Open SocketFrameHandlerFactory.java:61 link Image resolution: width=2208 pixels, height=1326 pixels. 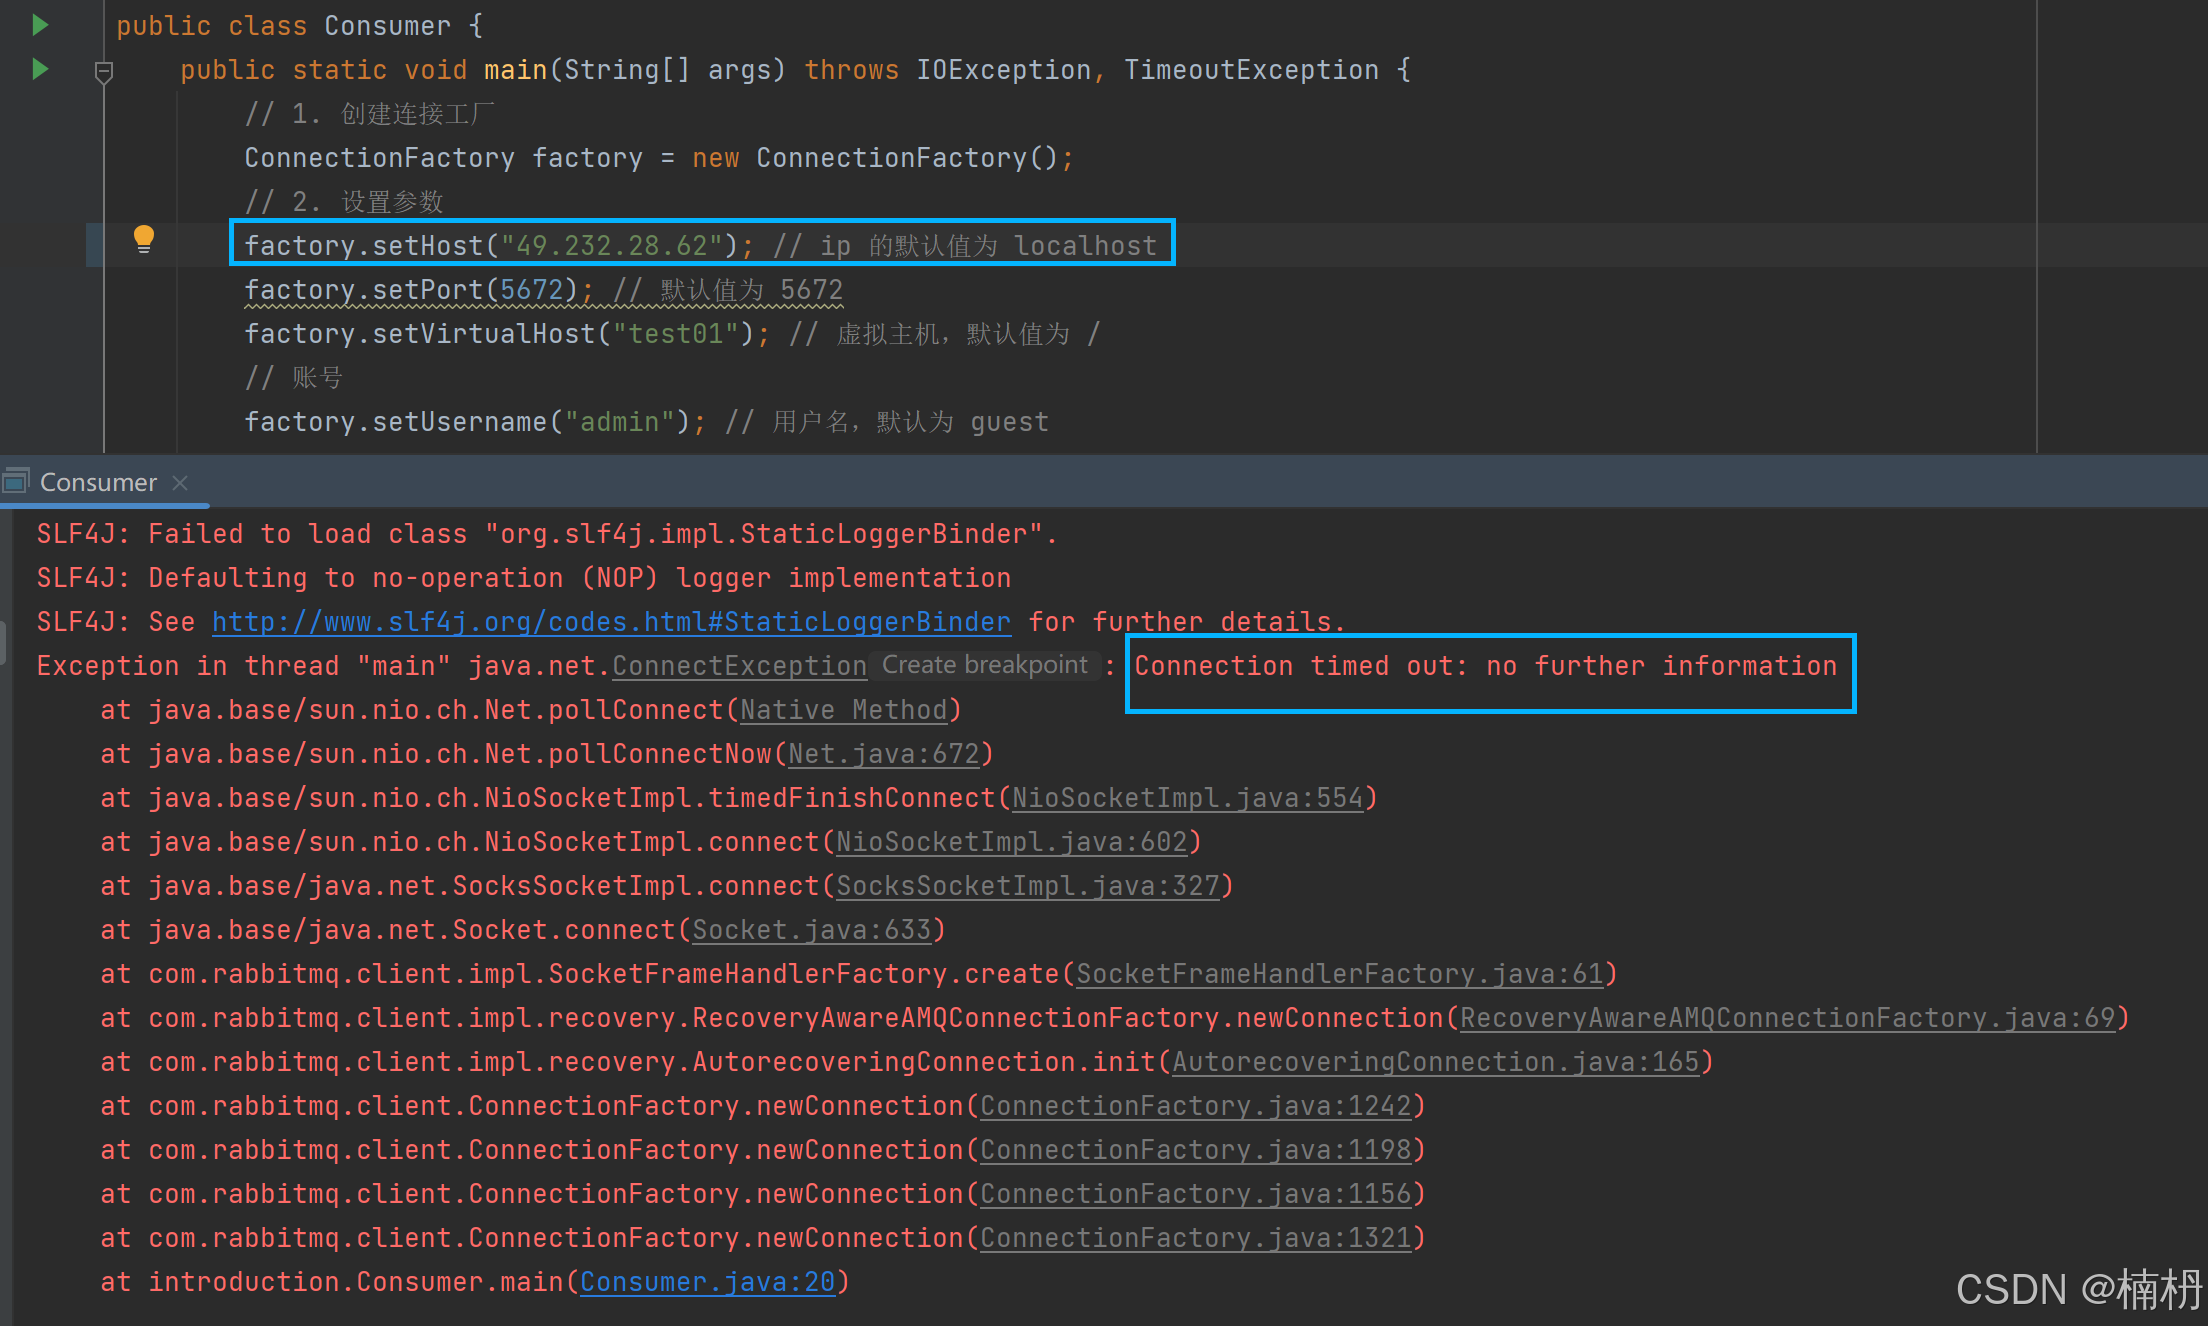[x=1340, y=974]
